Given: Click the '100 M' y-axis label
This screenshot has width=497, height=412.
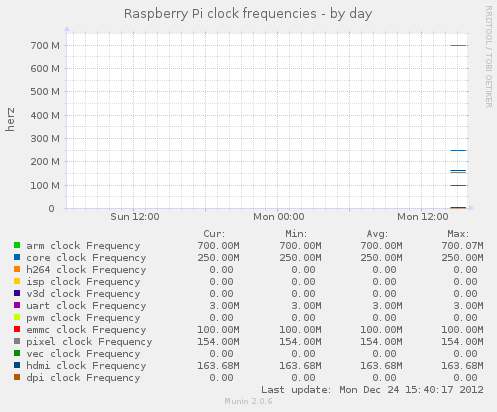Looking at the screenshot, I should [x=45, y=185].
